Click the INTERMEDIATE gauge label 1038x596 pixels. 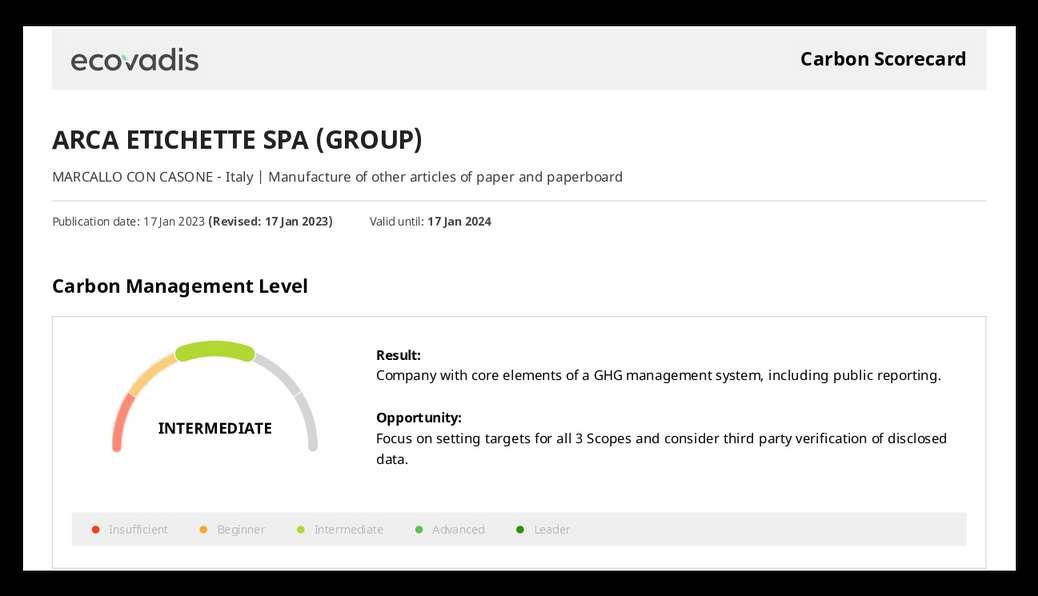click(x=214, y=428)
